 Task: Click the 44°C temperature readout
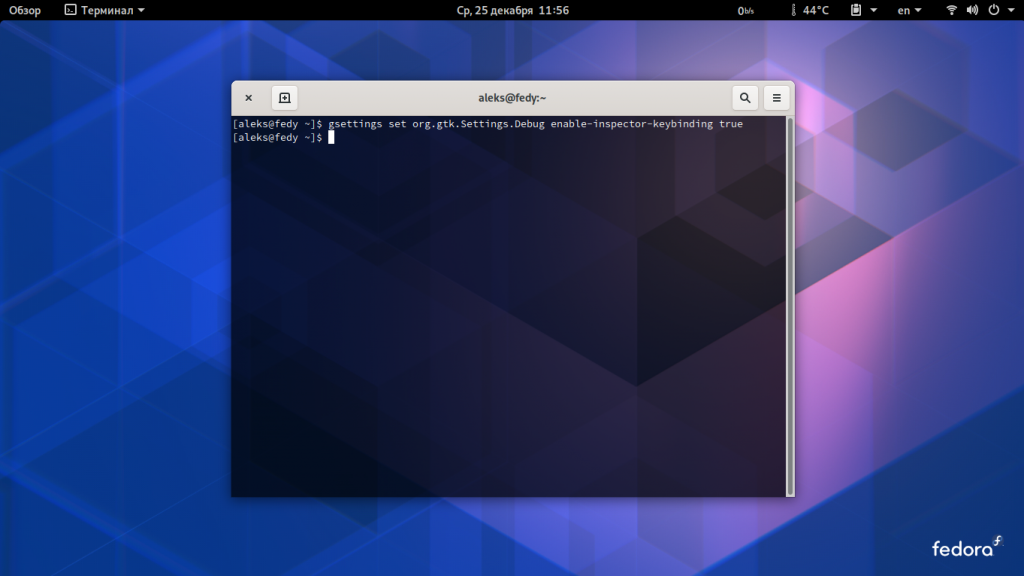[x=816, y=10]
